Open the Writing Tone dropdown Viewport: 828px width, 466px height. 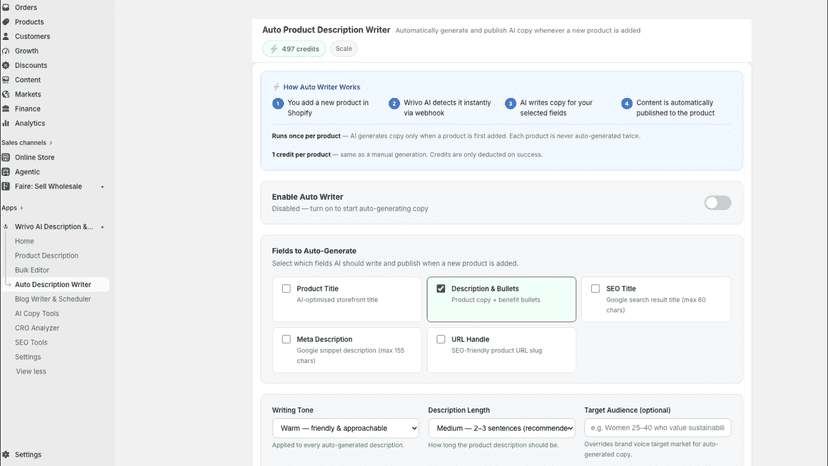pyautogui.click(x=346, y=428)
